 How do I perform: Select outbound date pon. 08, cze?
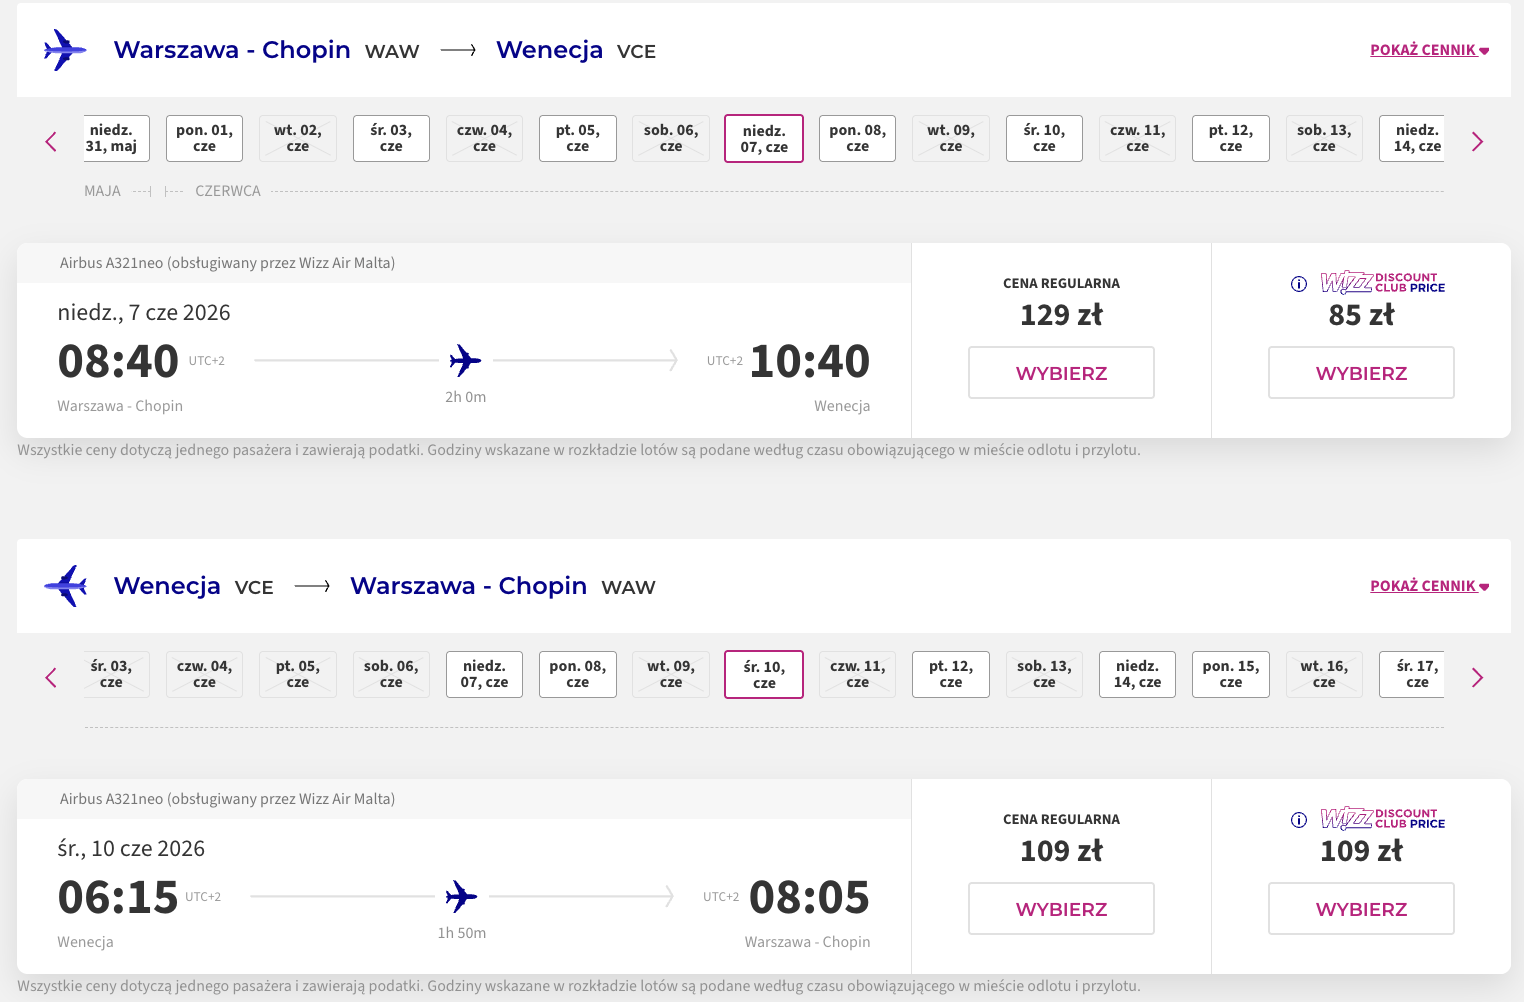857,138
